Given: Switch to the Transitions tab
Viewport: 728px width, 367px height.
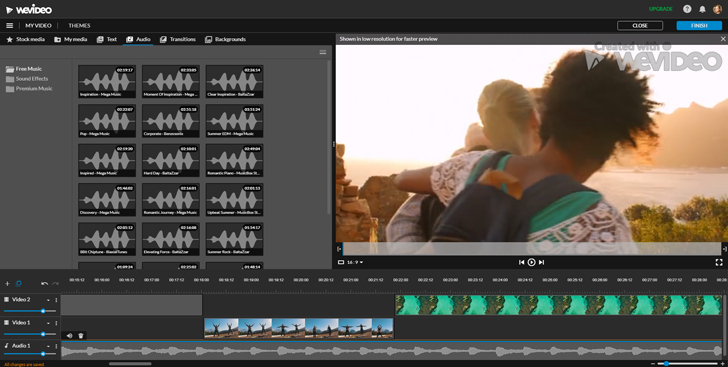Looking at the screenshot, I should [x=178, y=39].
